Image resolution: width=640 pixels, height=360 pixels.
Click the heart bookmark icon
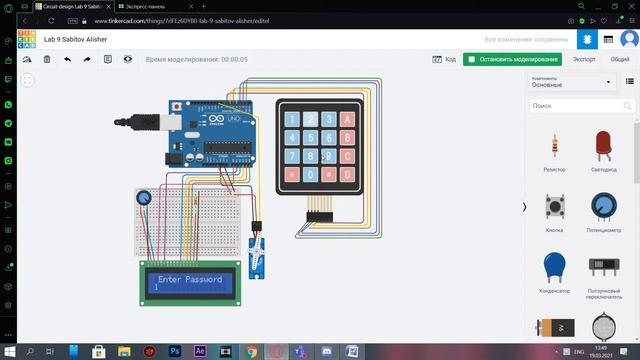pos(604,21)
